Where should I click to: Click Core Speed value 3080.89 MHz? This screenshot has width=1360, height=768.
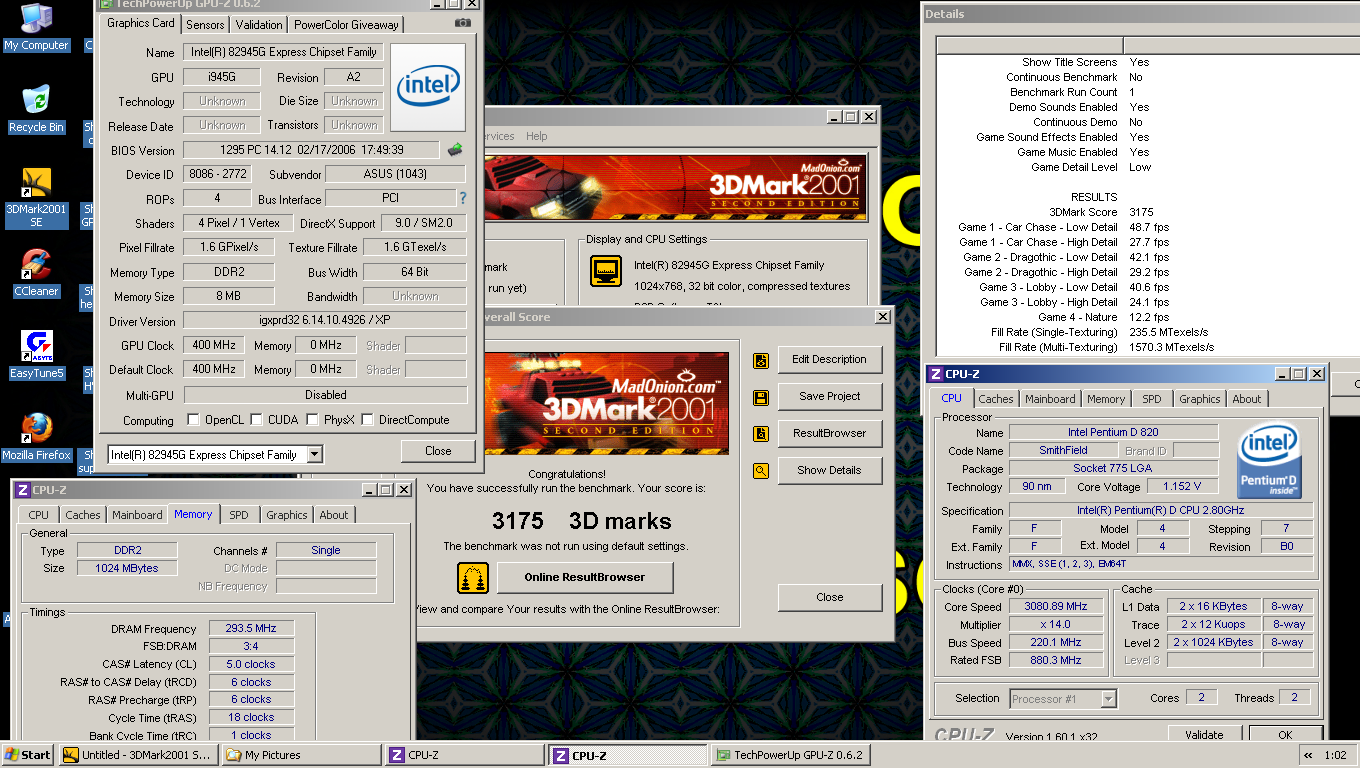pos(1055,607)
